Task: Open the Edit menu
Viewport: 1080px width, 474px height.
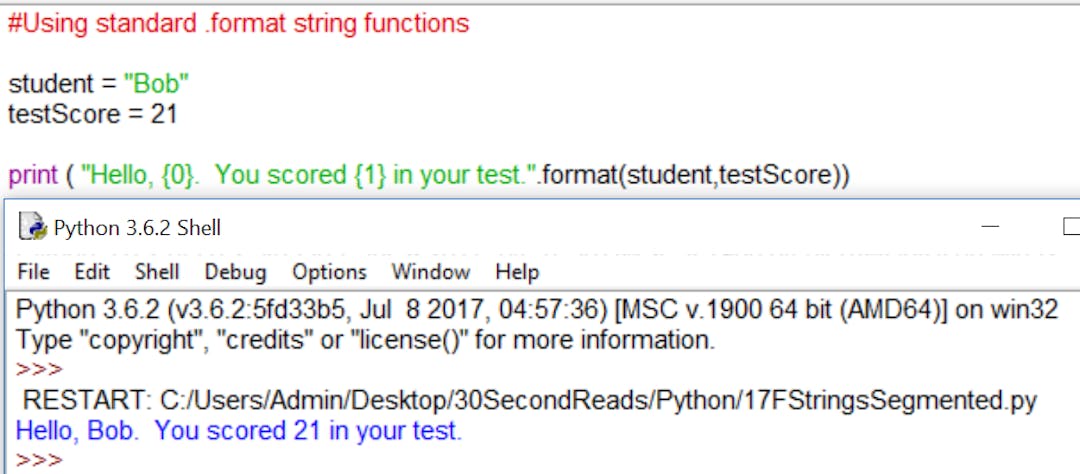Action: coord(92,271)
